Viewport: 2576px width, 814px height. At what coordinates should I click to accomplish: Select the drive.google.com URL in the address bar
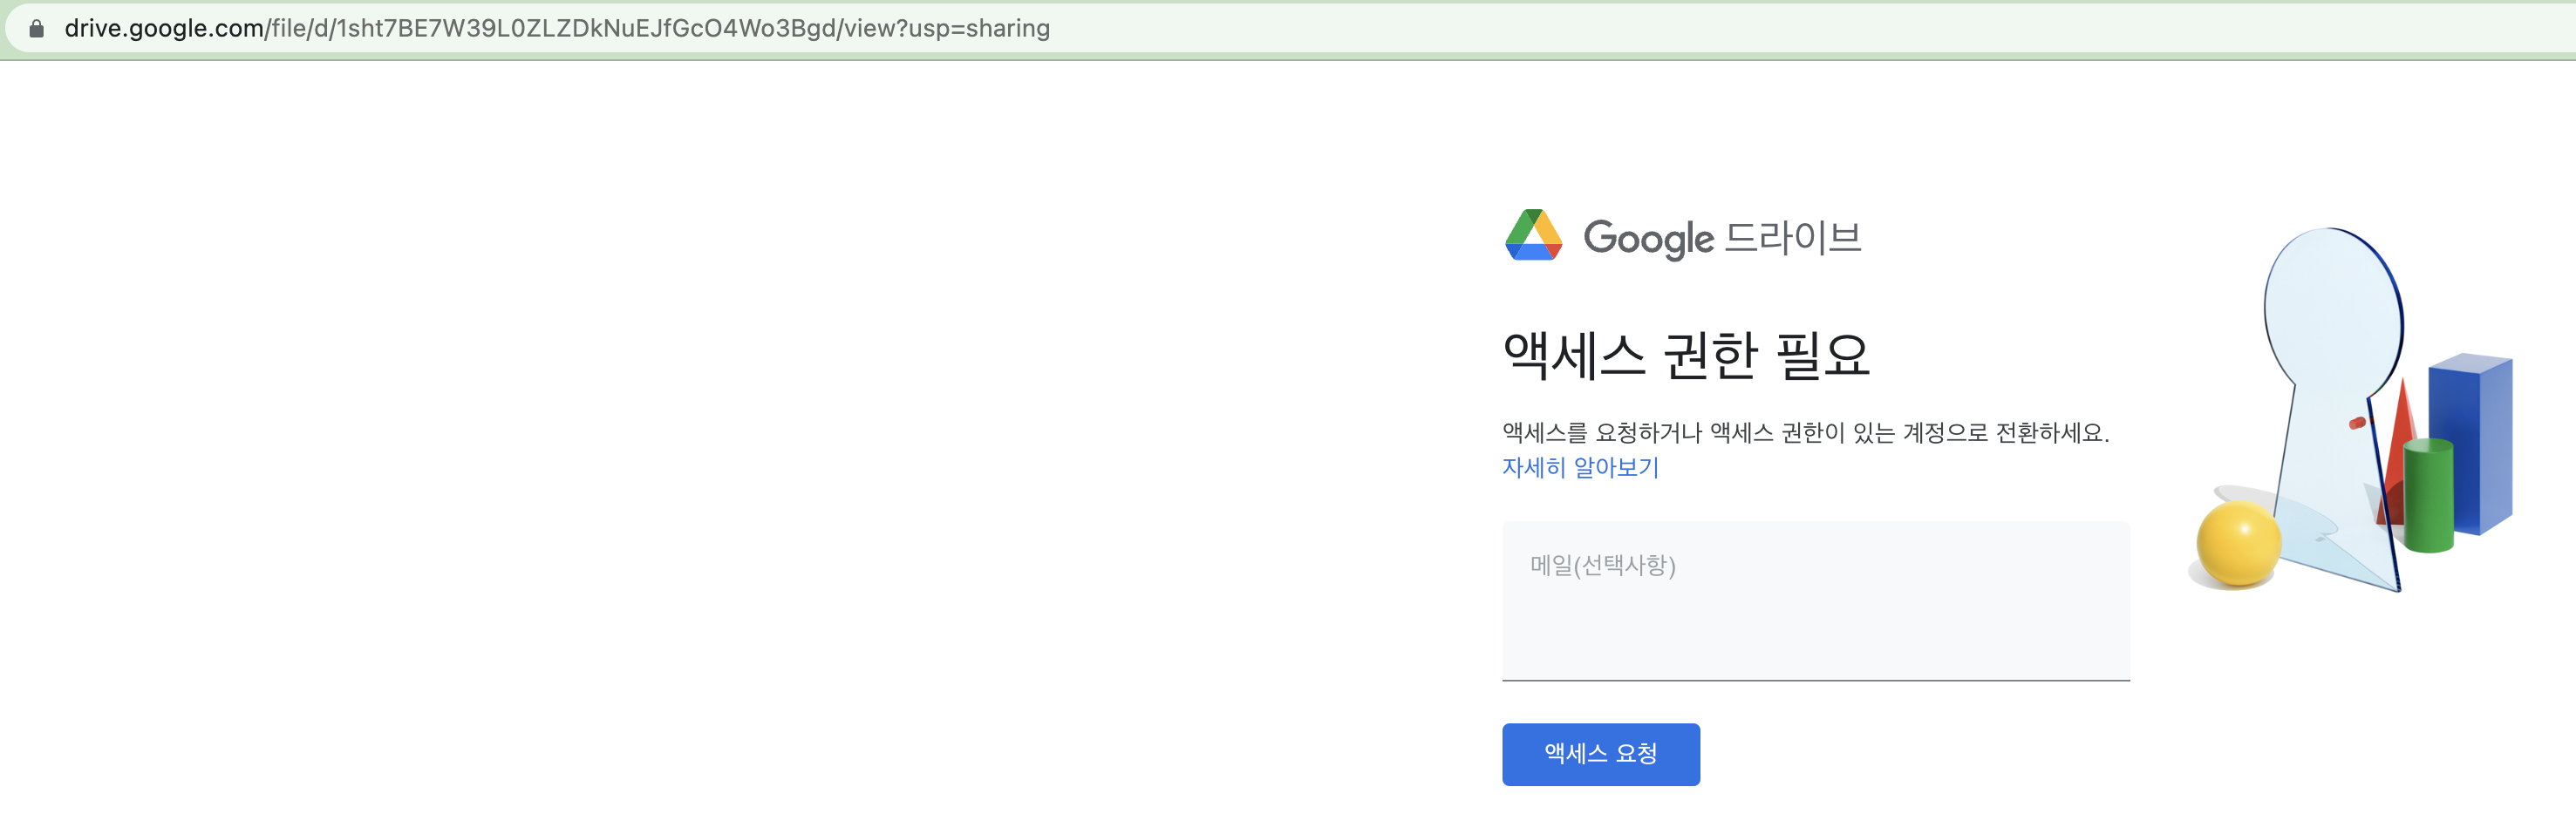(557, 28)
